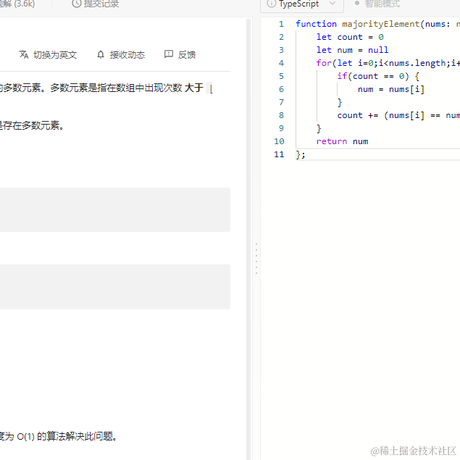Image resolution: width=460 pixels, height=460 pixels.
Task: Click the function majorityElement declaration line
Action: [377, 24]
